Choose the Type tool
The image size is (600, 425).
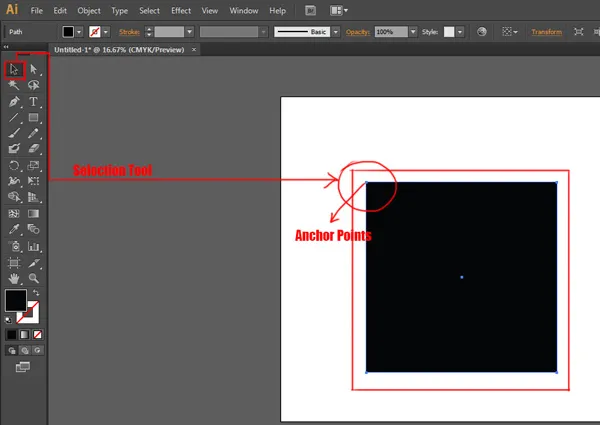coord(34,102)
